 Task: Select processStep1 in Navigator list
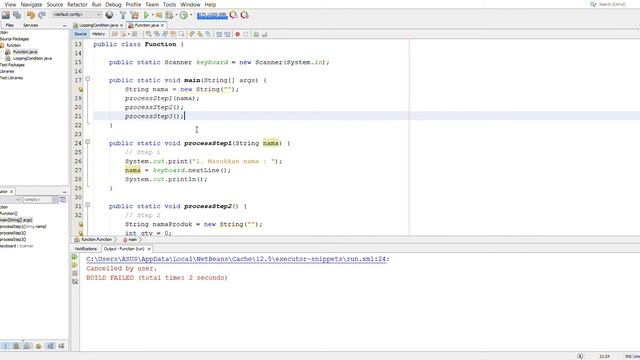(x=23, y=227)
